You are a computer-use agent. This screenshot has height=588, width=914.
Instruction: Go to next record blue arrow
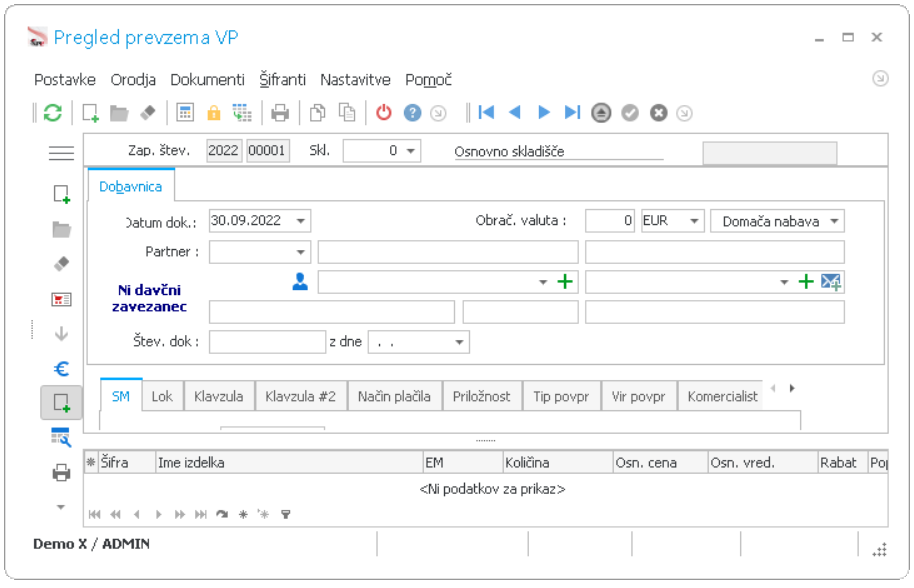(544, 112)
